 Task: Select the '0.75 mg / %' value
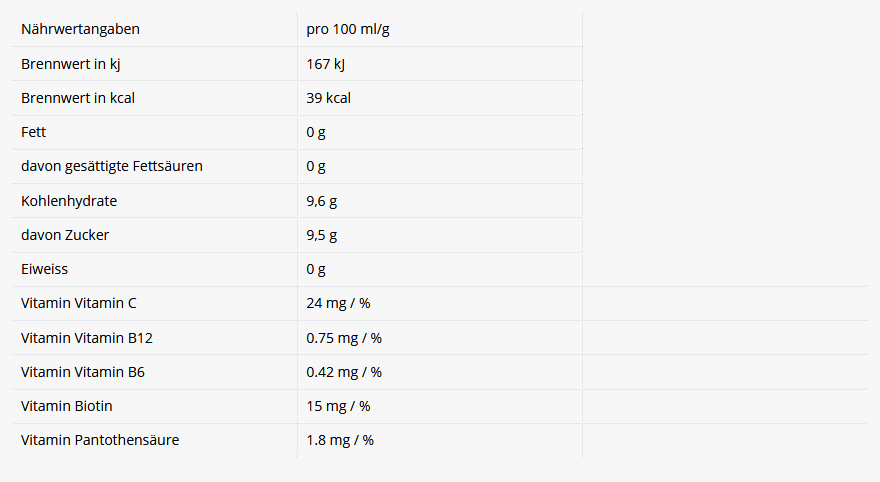pyautogui.click(x=344, y=338)
